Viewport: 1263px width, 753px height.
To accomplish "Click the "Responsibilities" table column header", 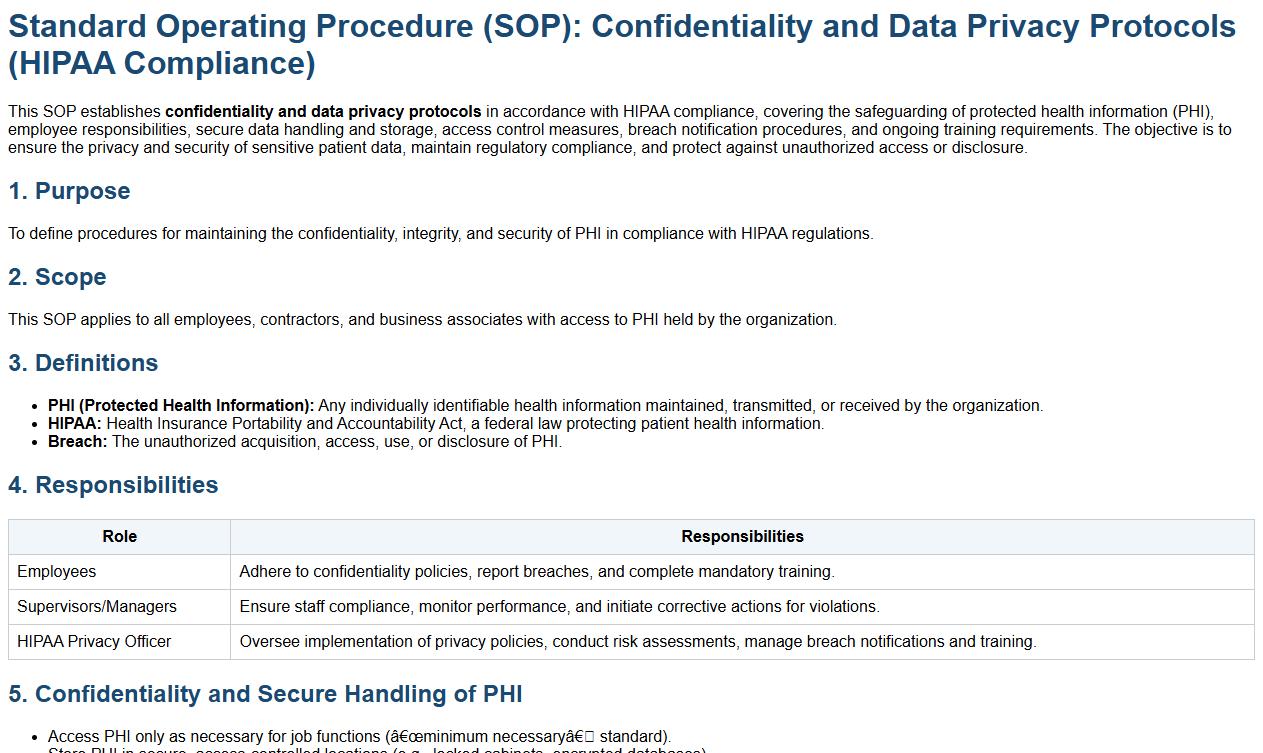I will (742, 537).
